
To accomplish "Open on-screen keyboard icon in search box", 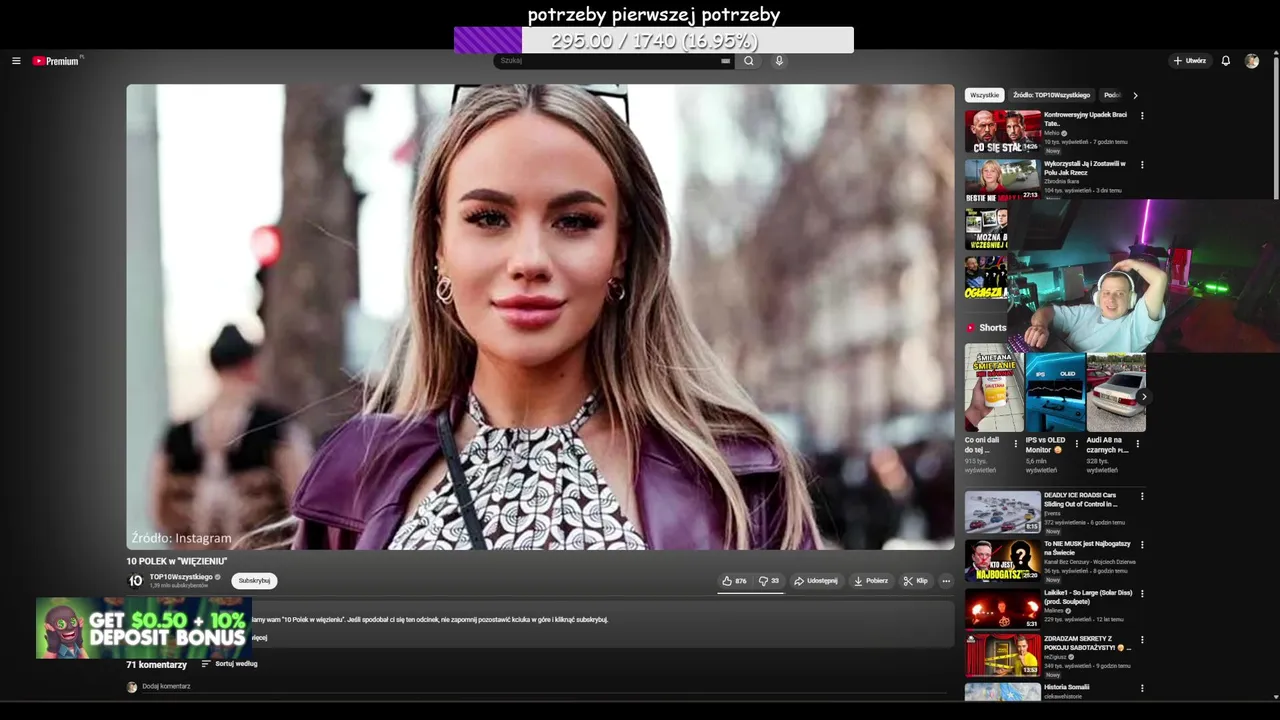I will tap(726, 61).
